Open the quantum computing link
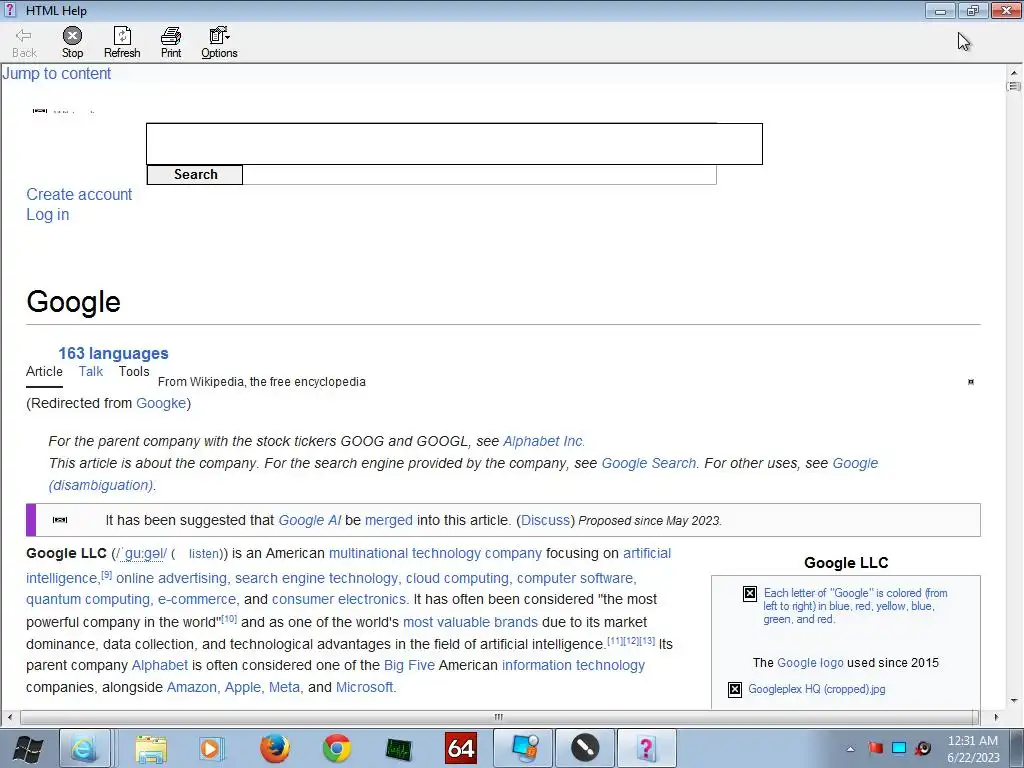Screen dimensions: 1024x768 88,600
